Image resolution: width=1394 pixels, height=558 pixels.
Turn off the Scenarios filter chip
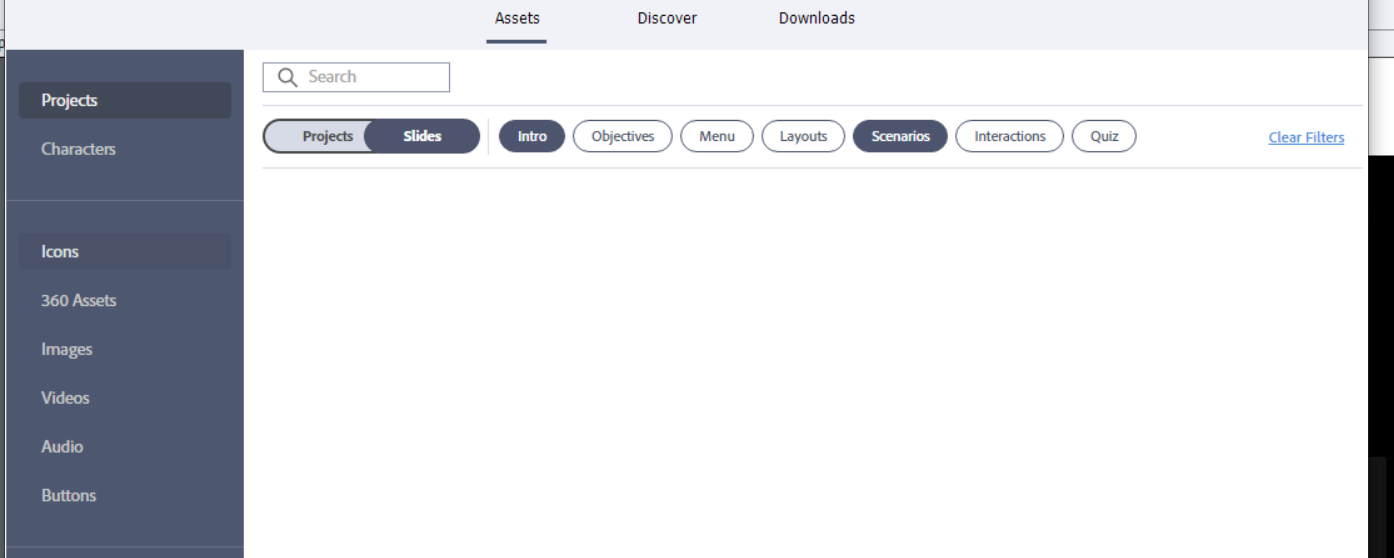tap(900, 136)
